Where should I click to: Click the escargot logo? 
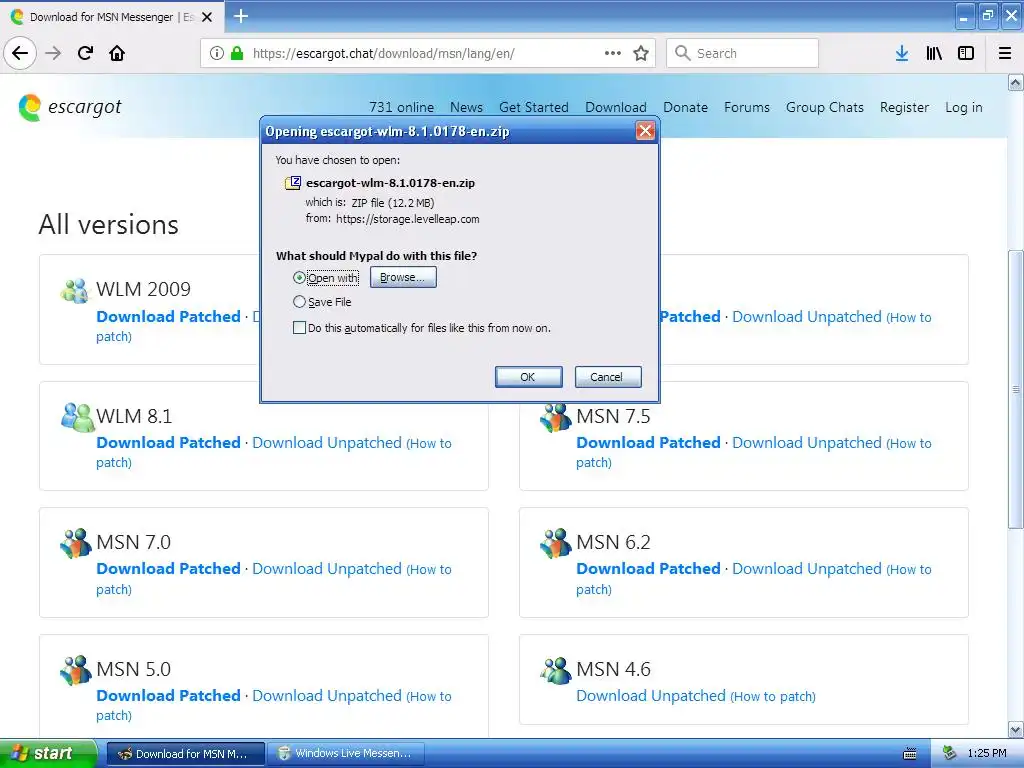click(71, 106)
